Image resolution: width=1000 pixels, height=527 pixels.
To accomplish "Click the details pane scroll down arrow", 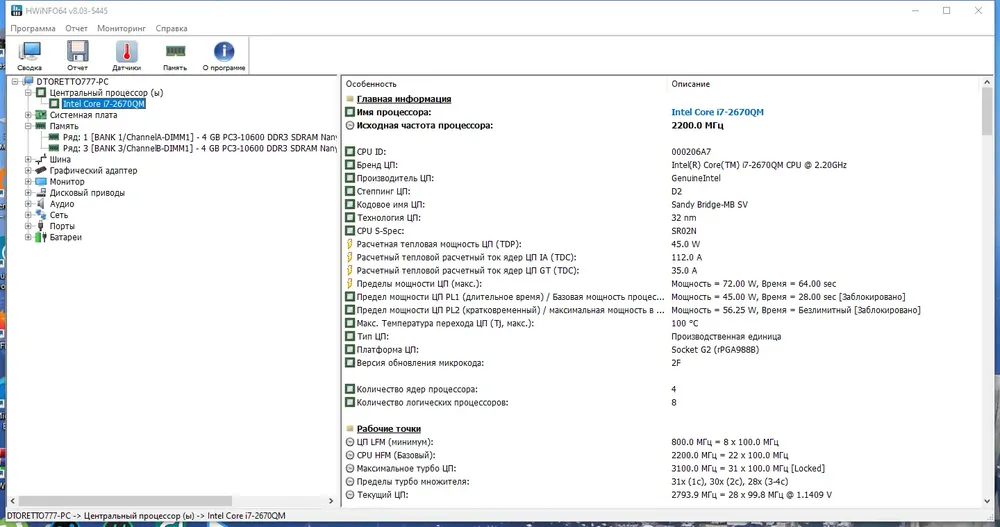I will click(987, 501).
